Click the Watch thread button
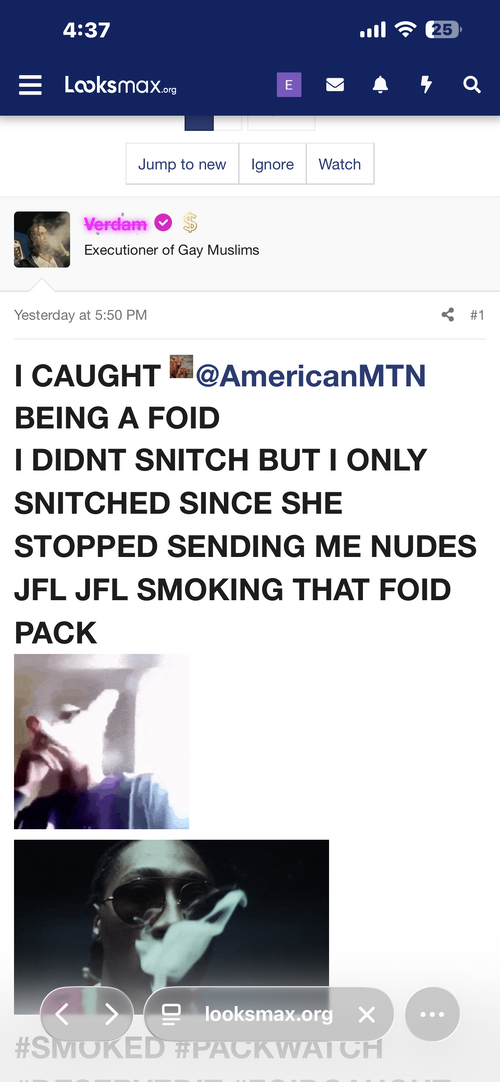Viewport: 500px width, 1082px height. (x=339, y=164)
